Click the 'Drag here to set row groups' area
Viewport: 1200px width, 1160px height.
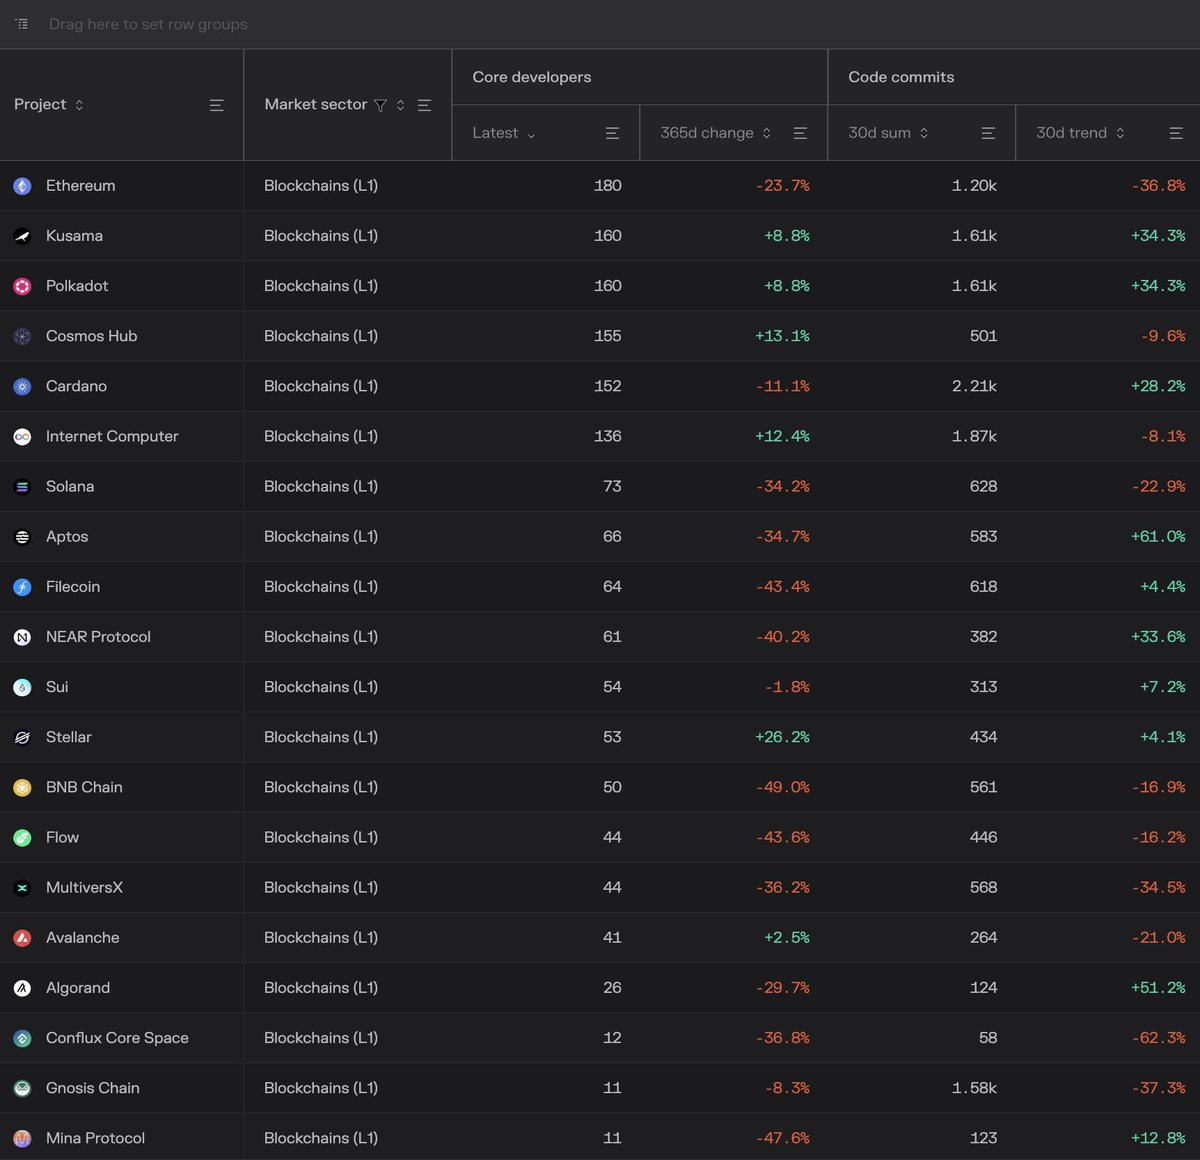(x=148, y=24)
